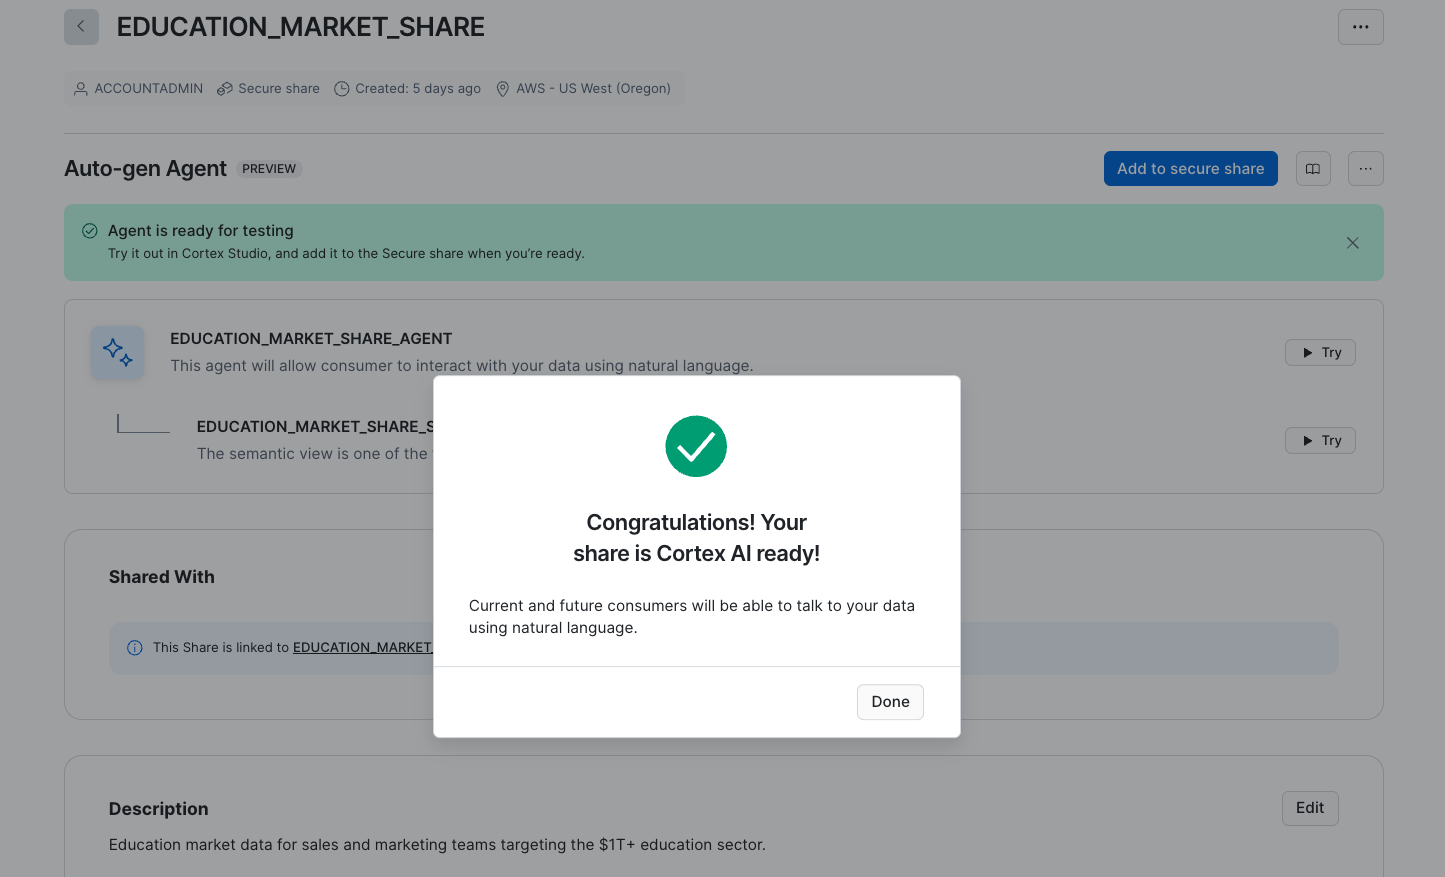The image size is (1445, 877).
Task: Click the location pin icon
Action: pyautogui.click(x=503, y=89)
